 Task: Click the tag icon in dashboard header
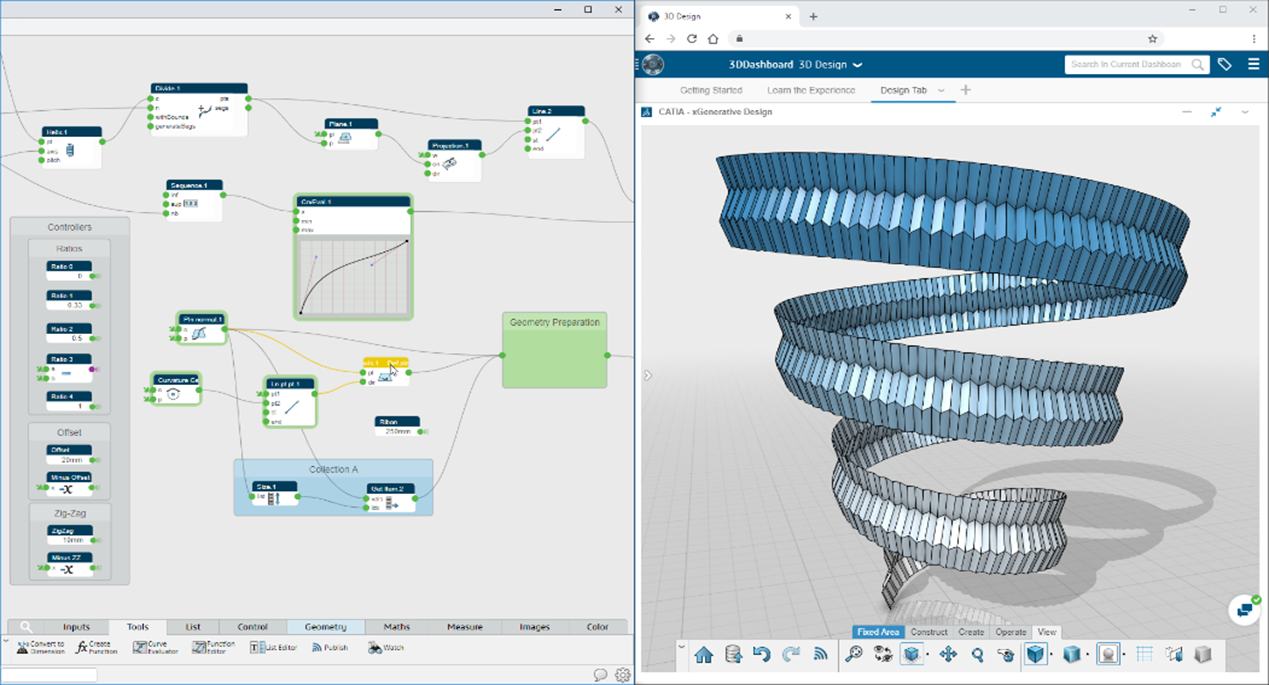click(x=1225, y=65)
